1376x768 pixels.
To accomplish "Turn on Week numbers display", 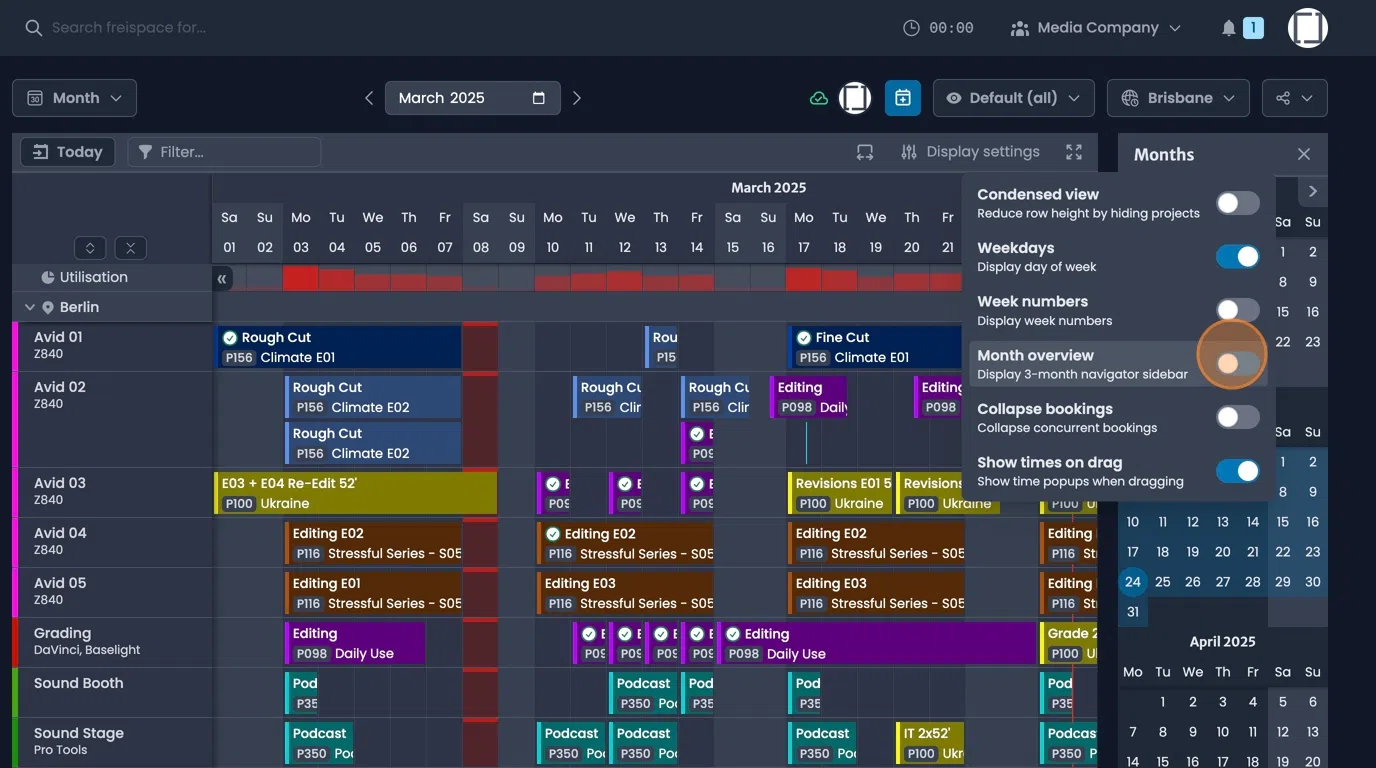I will 1237,309.
